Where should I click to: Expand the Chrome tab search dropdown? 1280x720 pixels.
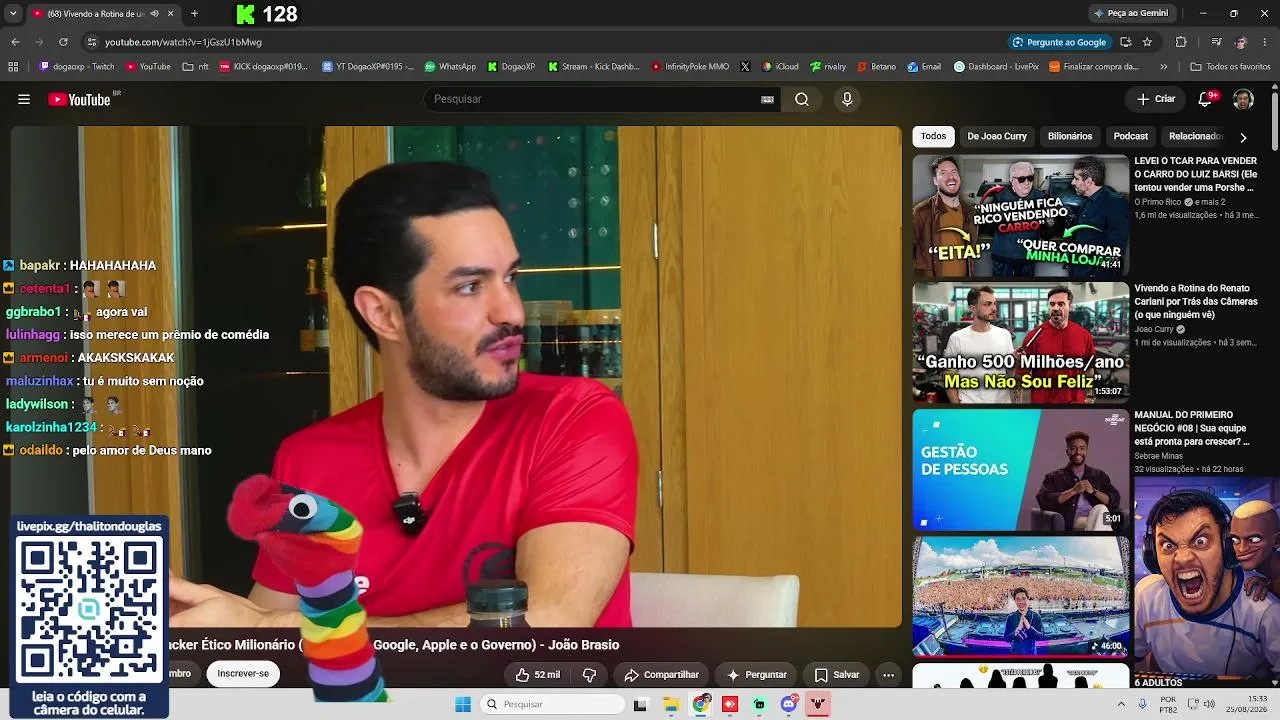(x=13, y=14)
